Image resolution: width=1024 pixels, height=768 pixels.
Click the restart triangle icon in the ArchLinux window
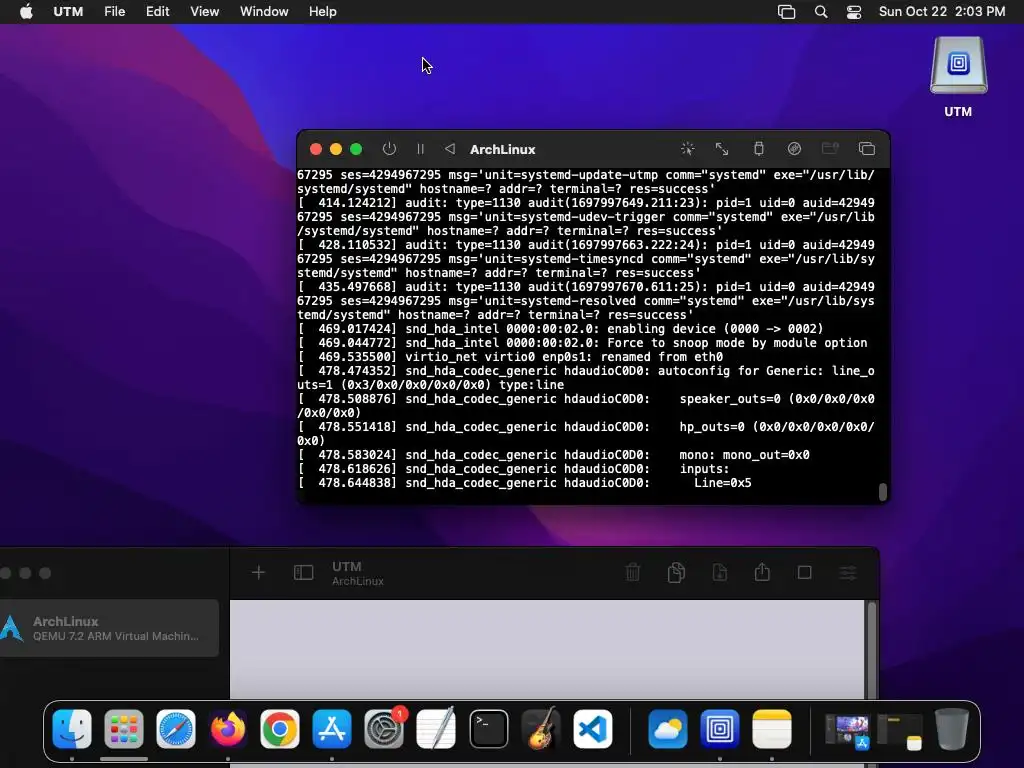[450, 149]
